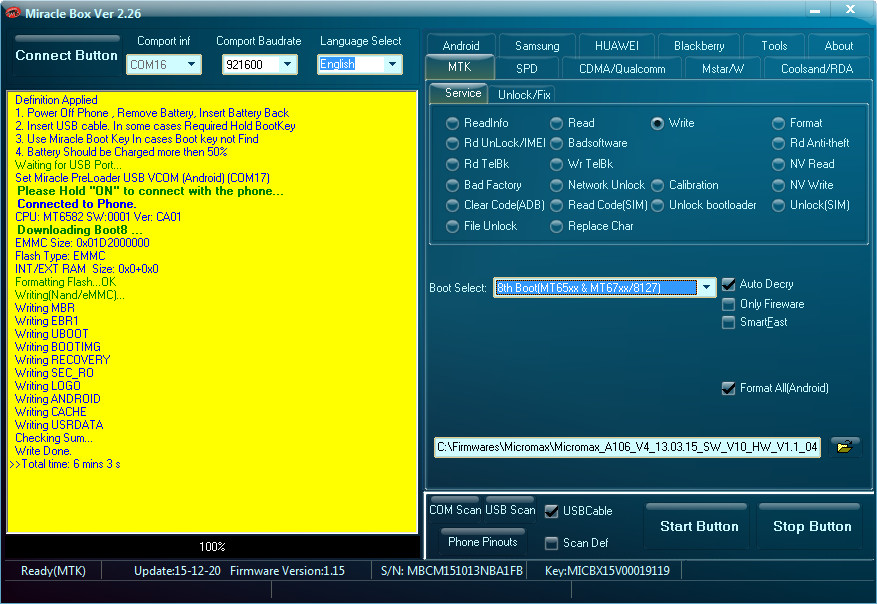Enable the Only Fireware checkbox
877x604 pixels.
click(x=728, y=304)
